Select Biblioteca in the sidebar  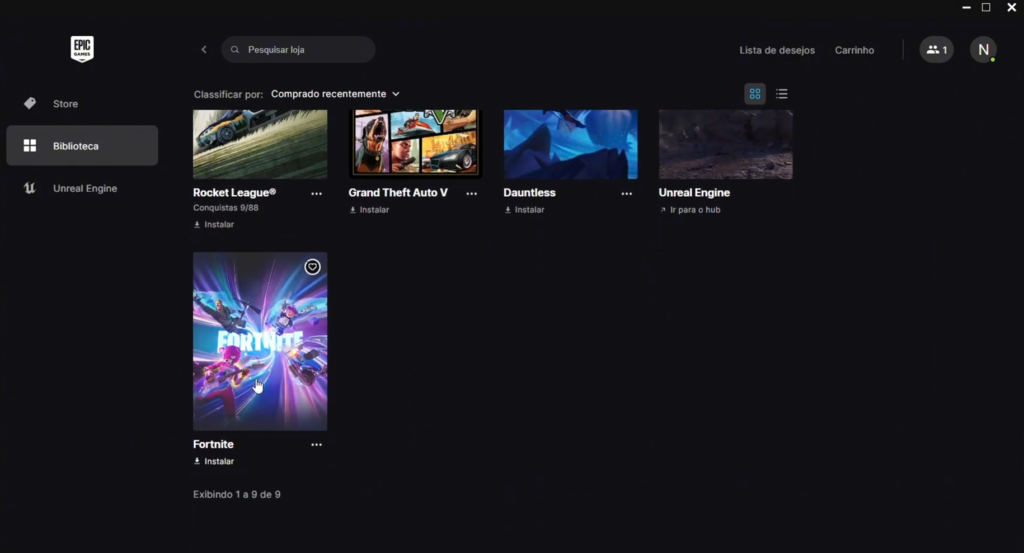(x=76, y=146)
